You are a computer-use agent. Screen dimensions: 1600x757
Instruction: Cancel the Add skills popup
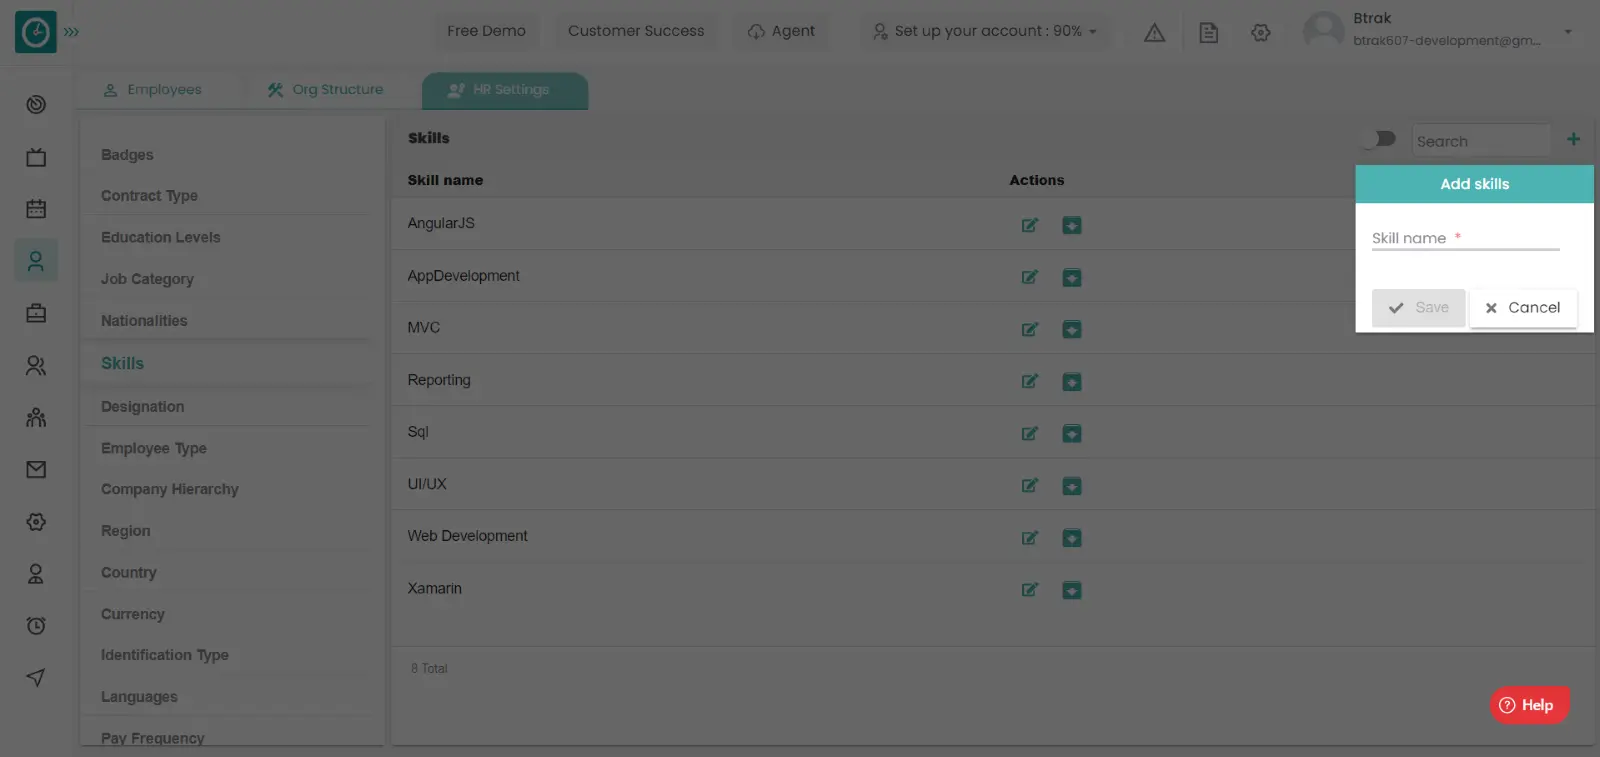pyautogui.click(x=1523, y=308)
